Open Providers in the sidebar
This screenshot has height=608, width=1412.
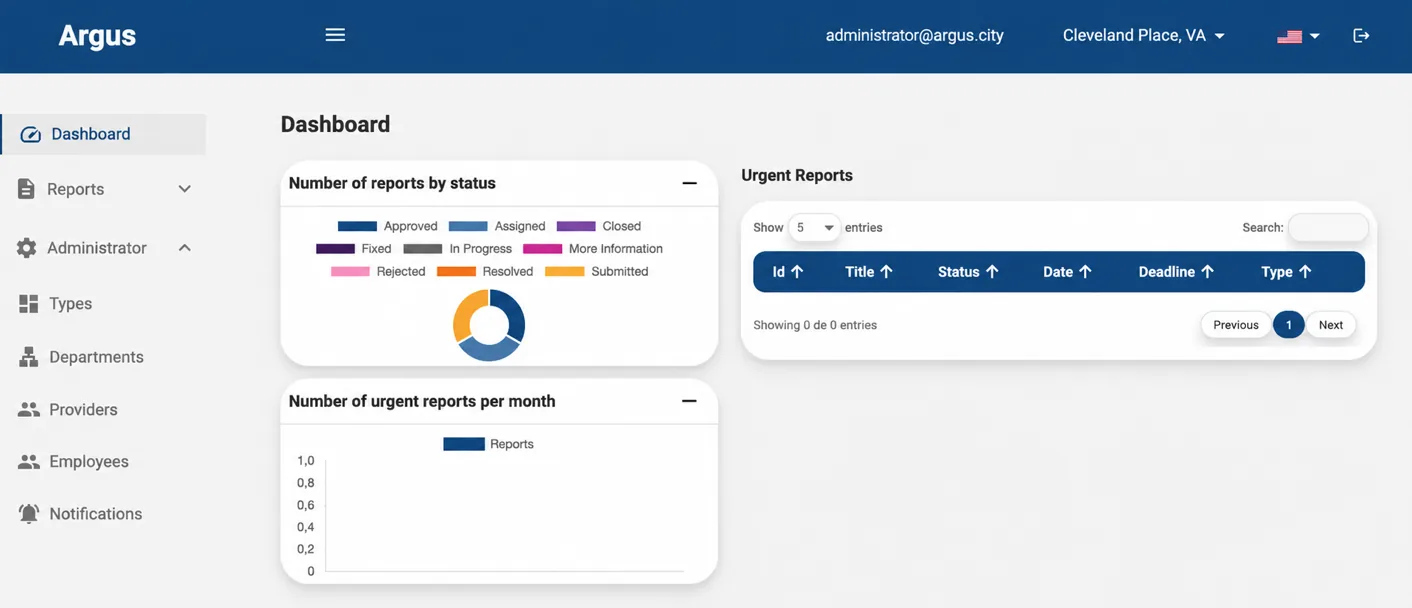(83, 410)
